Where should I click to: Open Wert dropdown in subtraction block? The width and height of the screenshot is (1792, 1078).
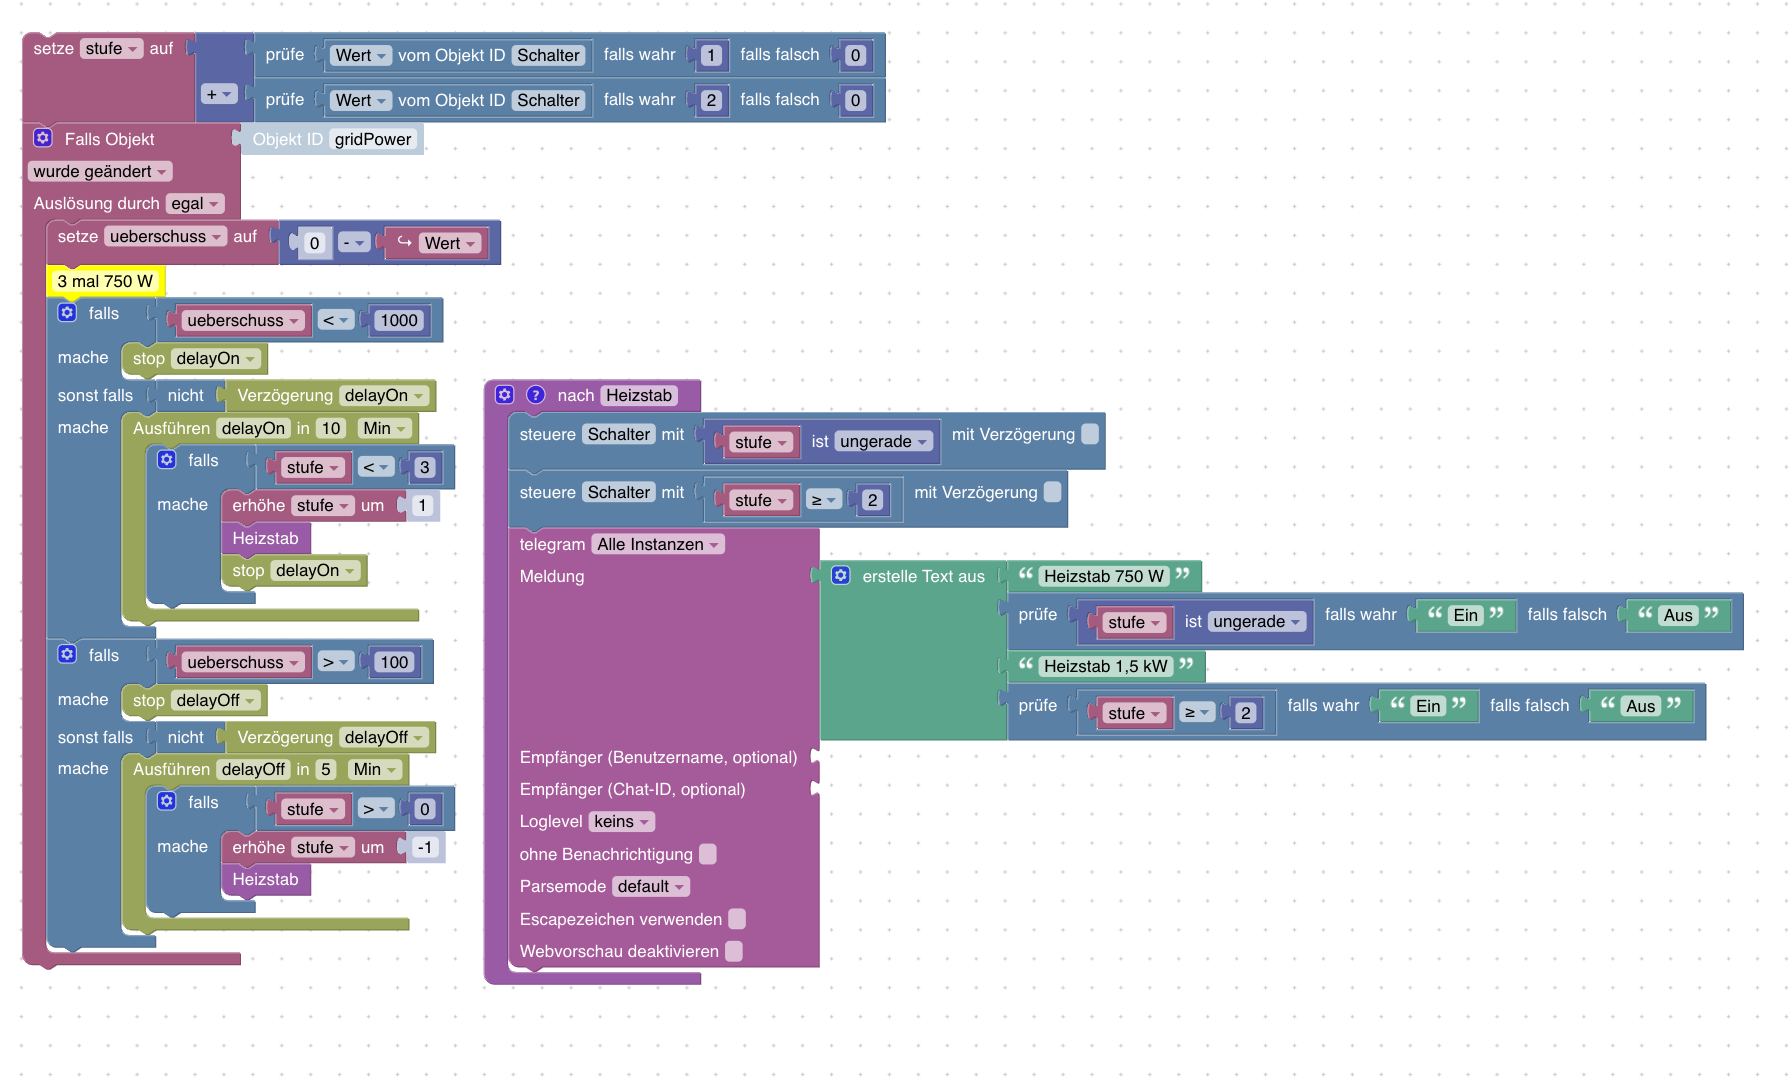click(449, 243)
